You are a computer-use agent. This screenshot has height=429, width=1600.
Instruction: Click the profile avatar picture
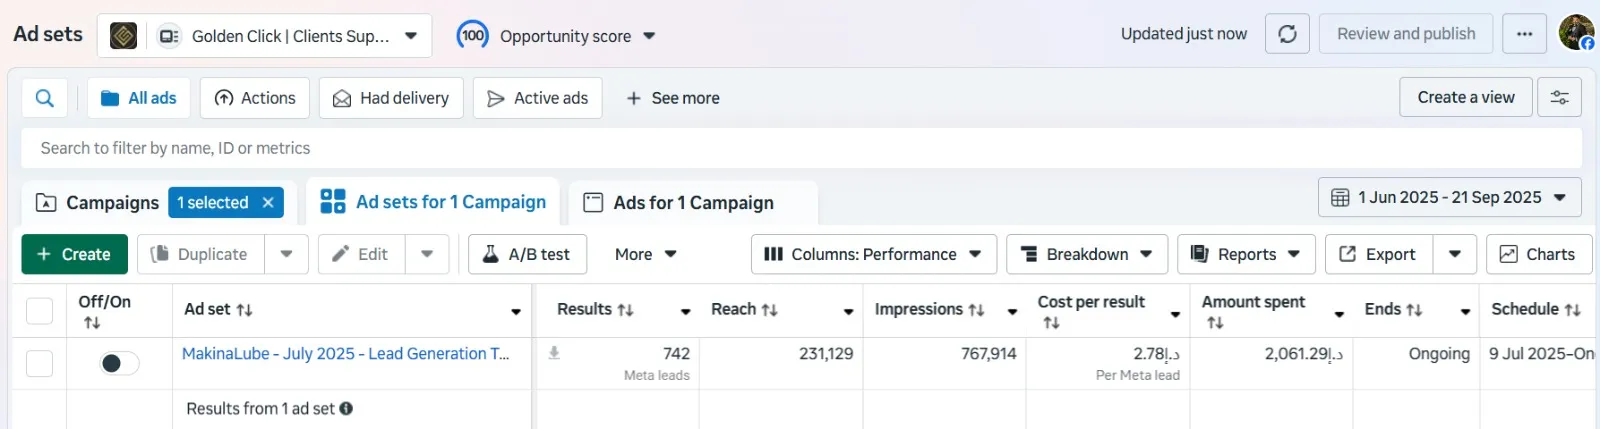pyautogui.click(x=1576, y=33)
